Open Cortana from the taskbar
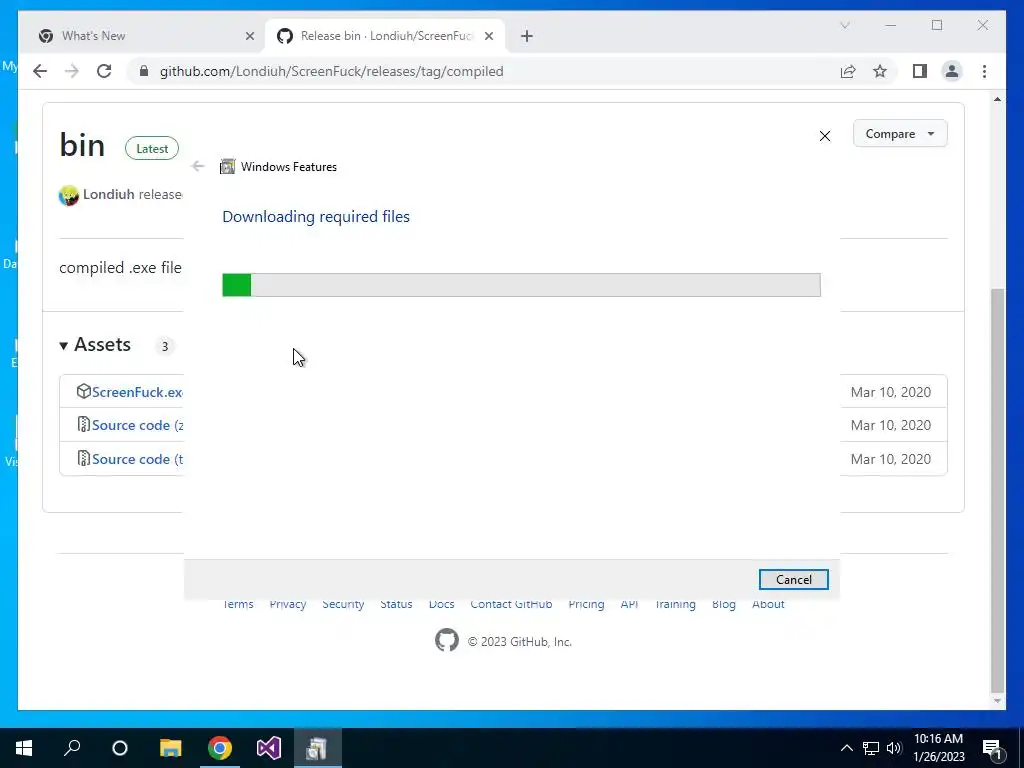The width and height of the screenshot is (1024, 768). click(x=120, y=748)
